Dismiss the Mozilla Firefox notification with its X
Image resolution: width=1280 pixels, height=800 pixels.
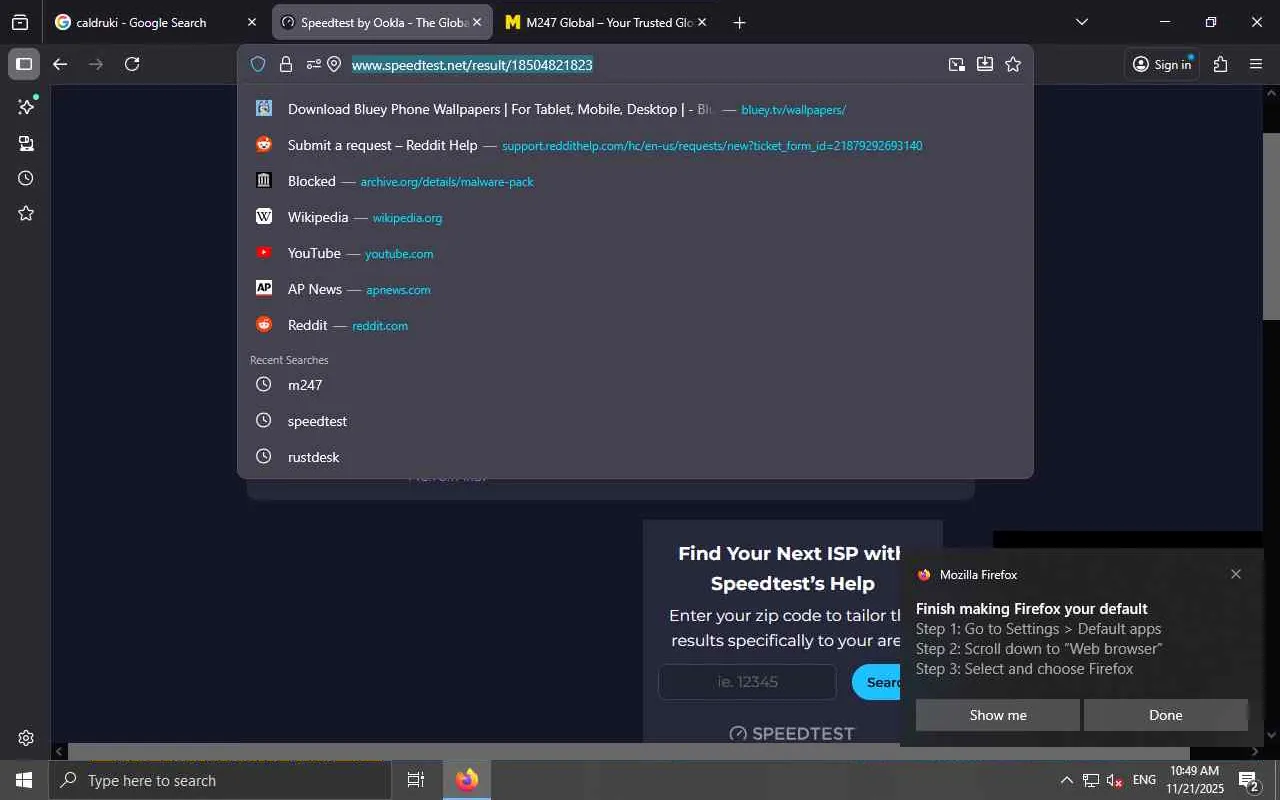click(x=1236, y=574)
